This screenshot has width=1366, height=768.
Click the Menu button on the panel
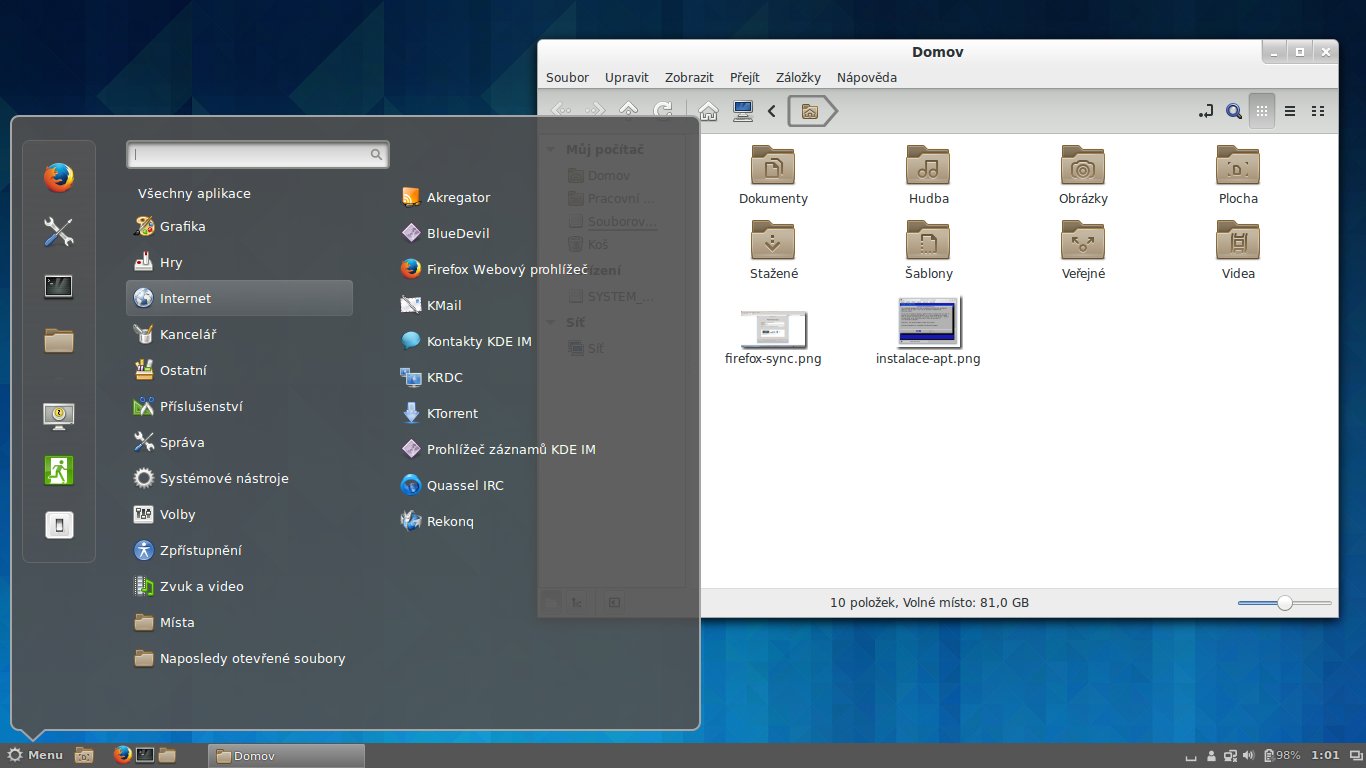35,755
